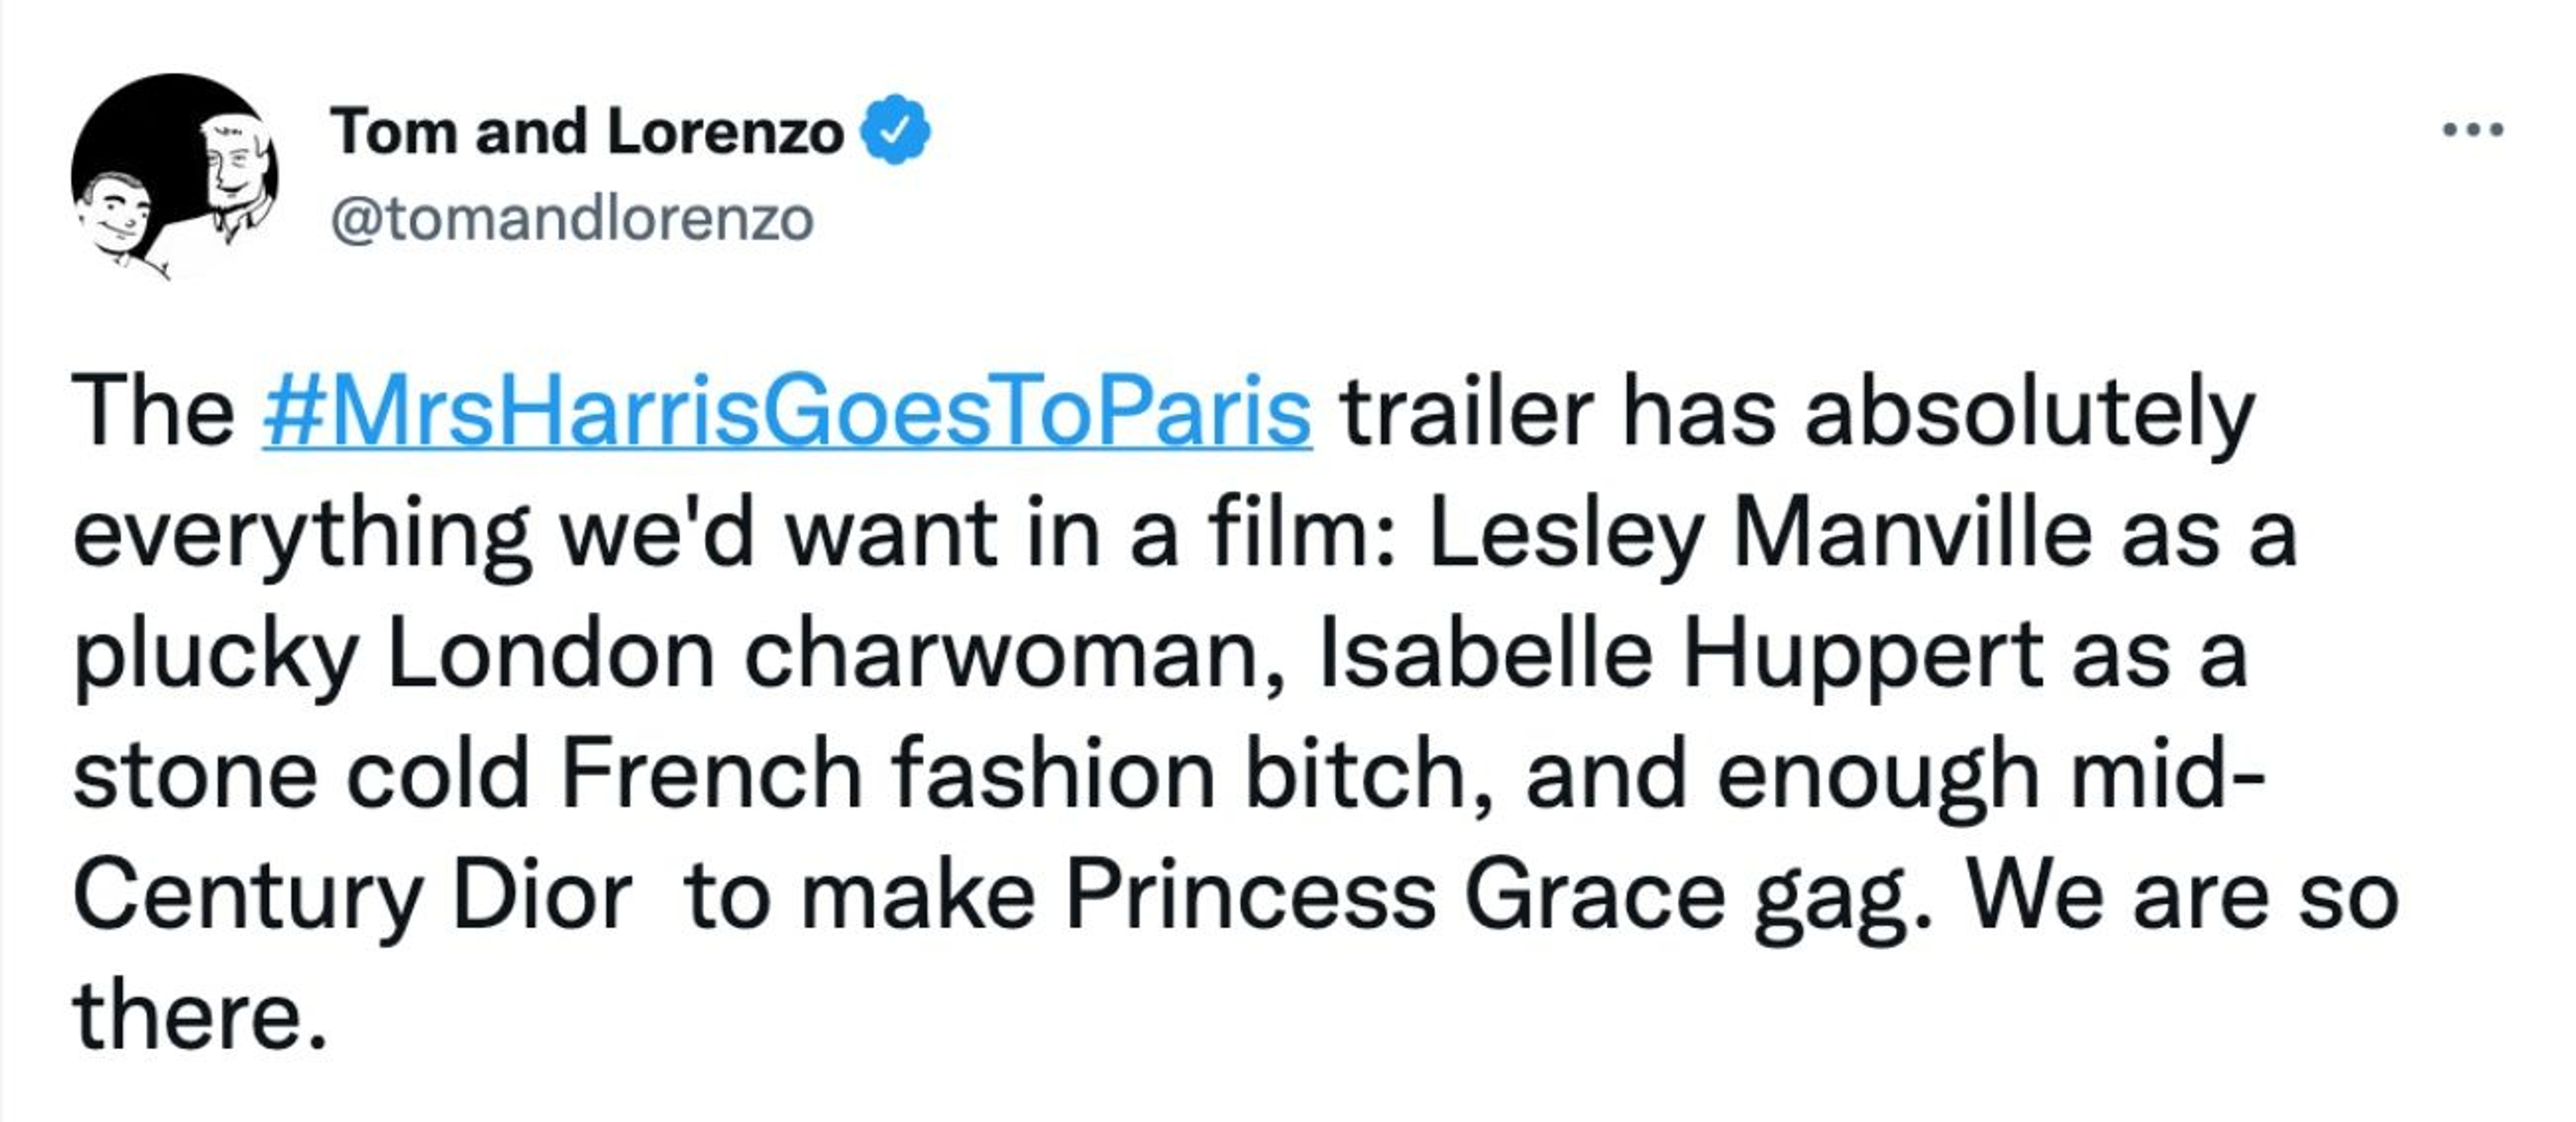2576x1122 pixels.
Task: Open the three-dot more options menu
Action: point(2472,130)
